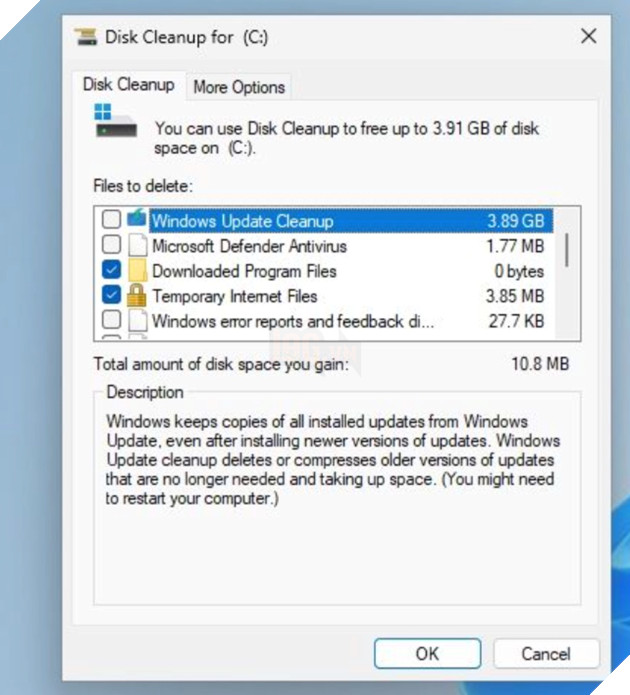The height and width of the screenshot is (695, 630).
Task: Click the Cancel button
Action: click(546, 653)
